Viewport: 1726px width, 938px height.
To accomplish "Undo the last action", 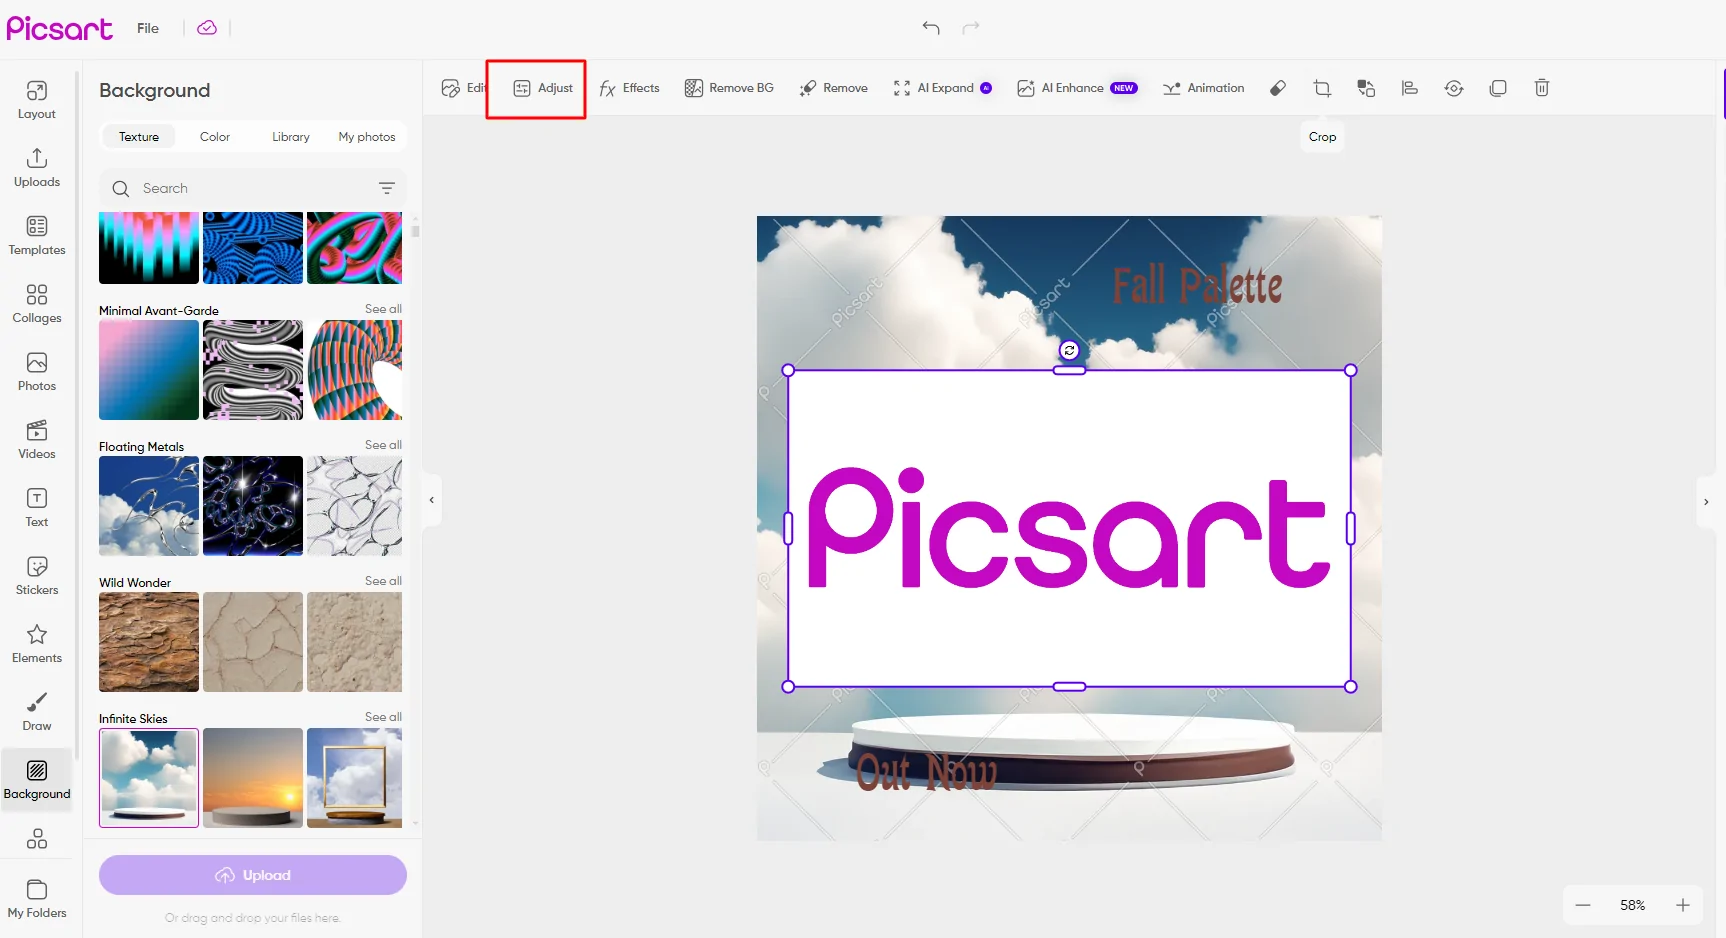I will [x=931, y=28].
